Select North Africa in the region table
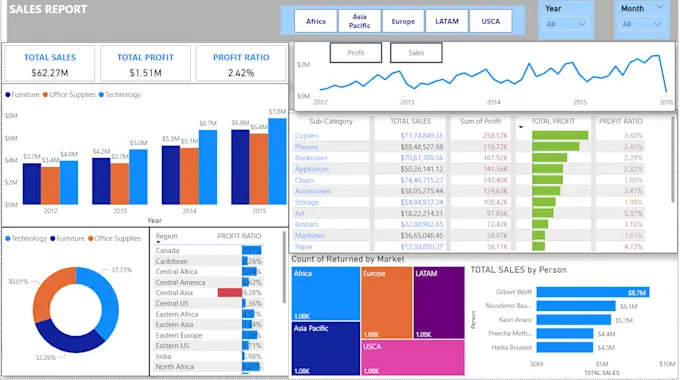Viewport: 680px width, 380px height. pos(208,367)
